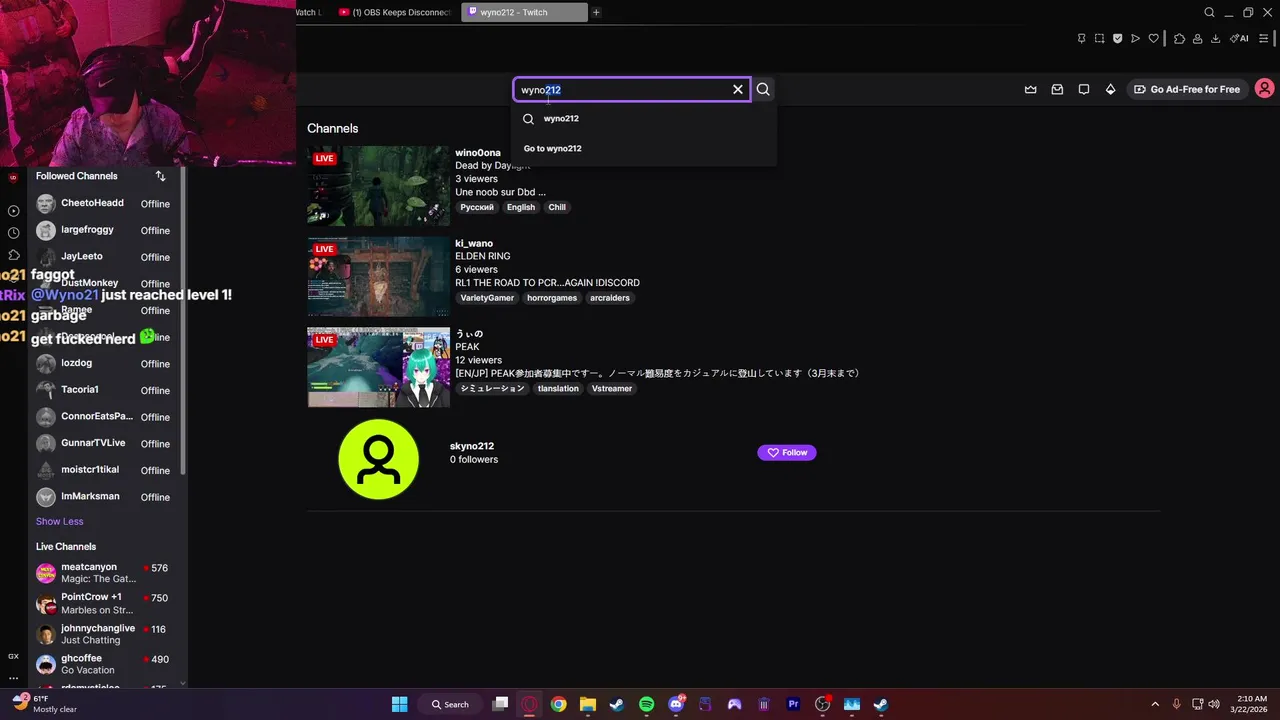
Task: Open the notifications inbox icon
Action: point(1057,89)
